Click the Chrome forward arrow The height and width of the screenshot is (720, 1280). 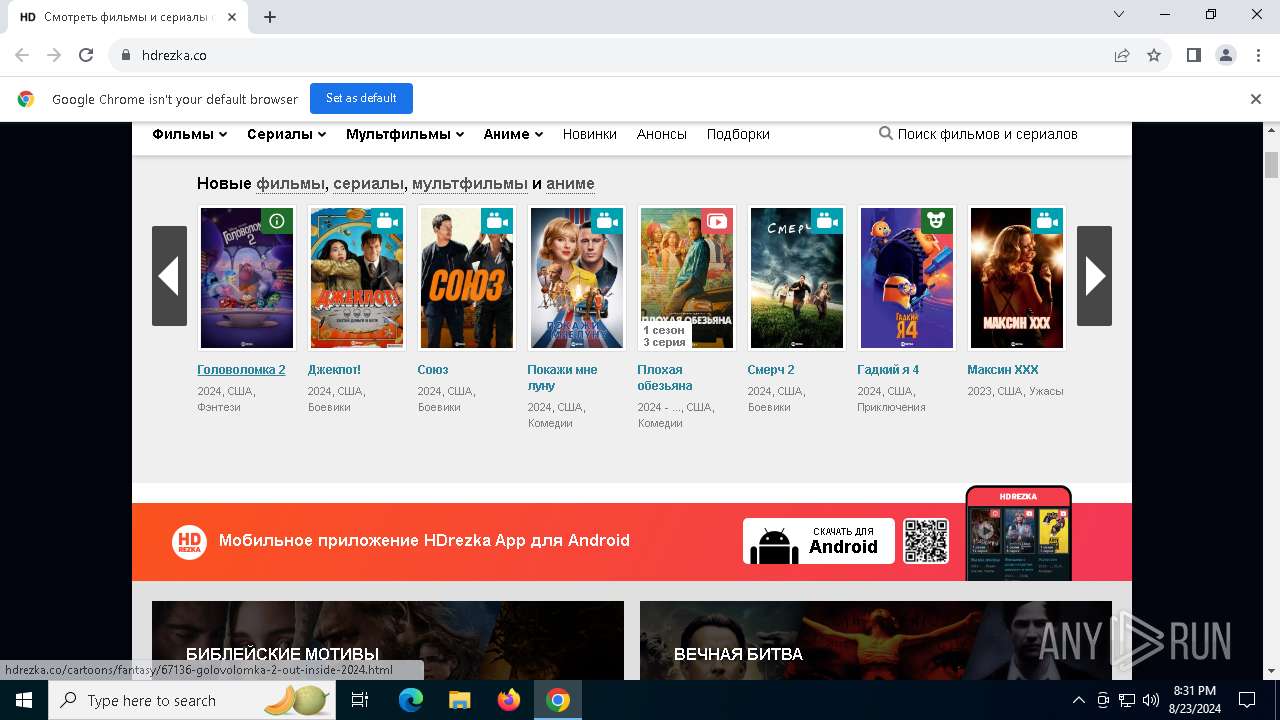tap(54, 55)
